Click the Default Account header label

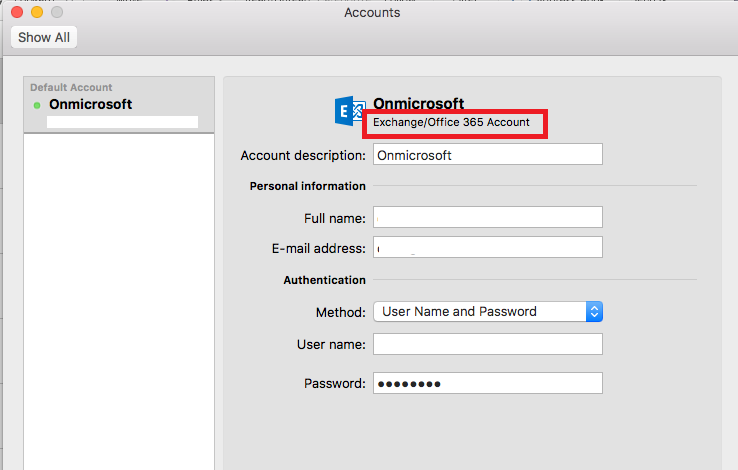(71, 88)
